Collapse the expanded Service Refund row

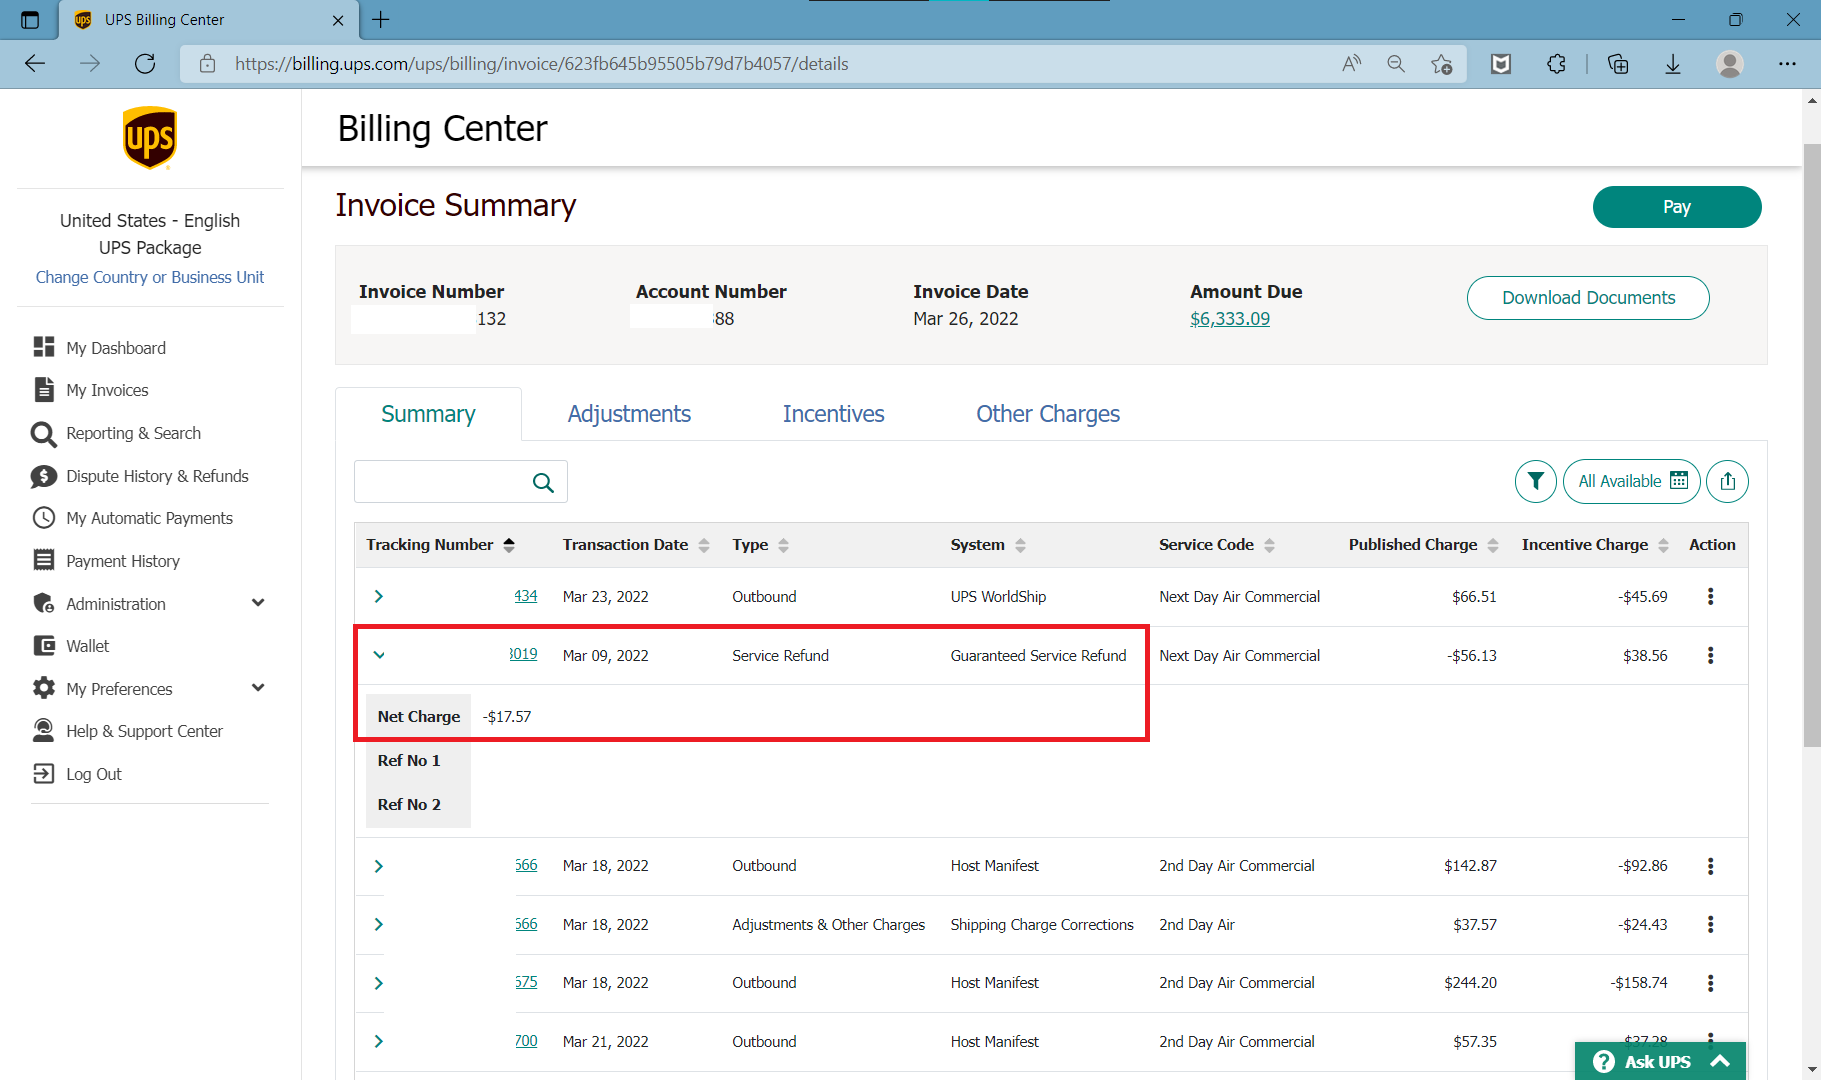pos(379,655)
